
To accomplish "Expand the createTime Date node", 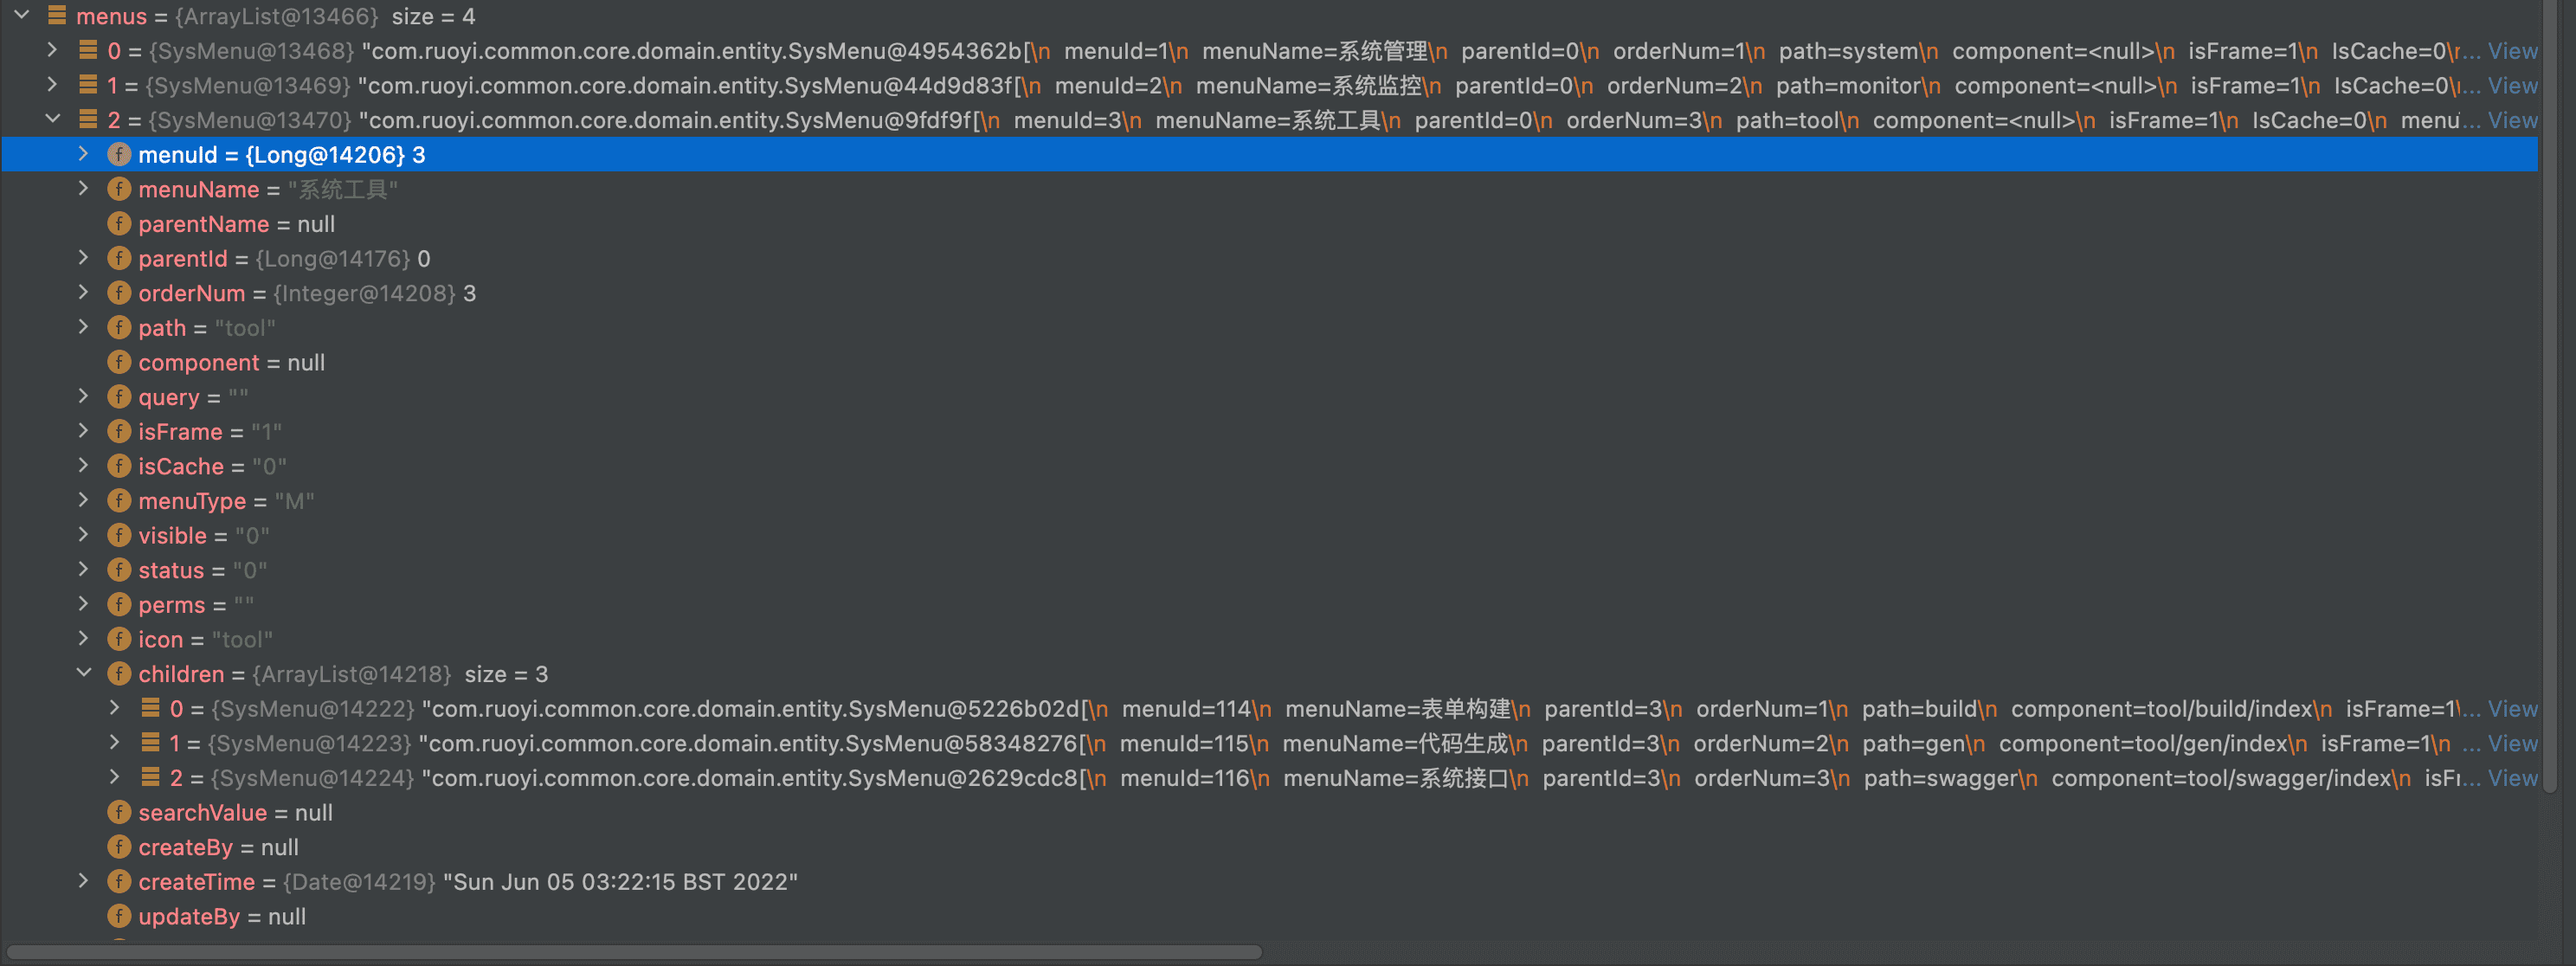I will coord(84,881).
